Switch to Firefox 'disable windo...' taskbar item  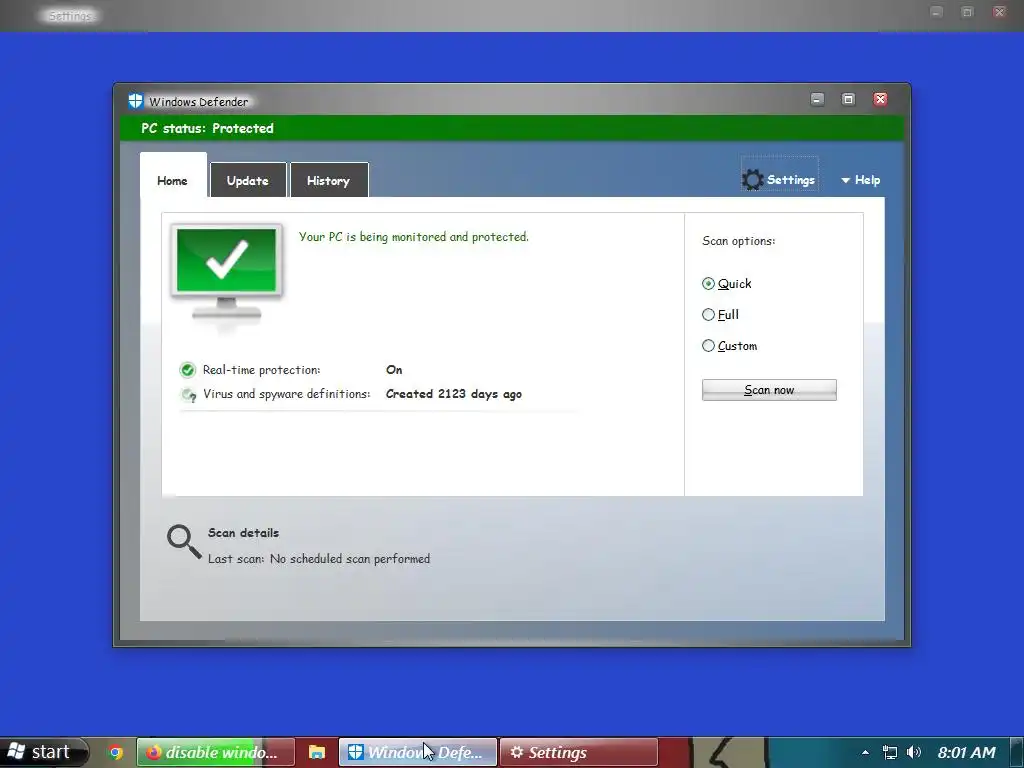pos(216,752)
